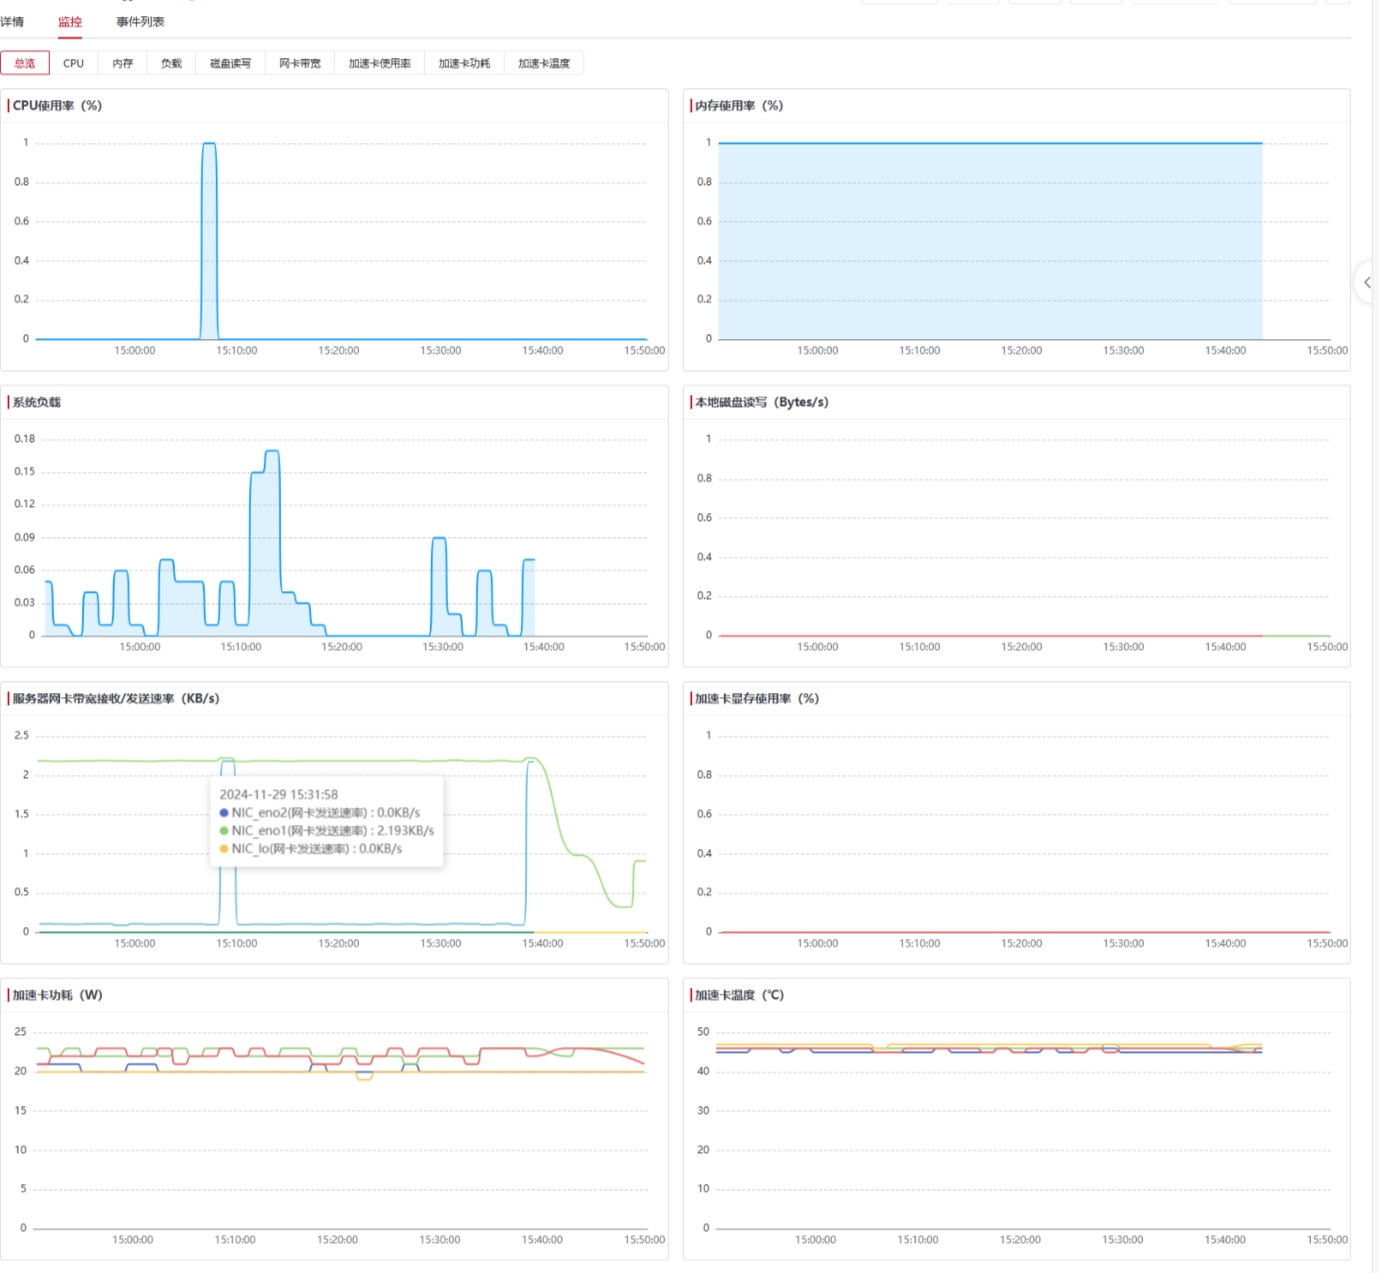The image size is (1379, 1273).
Task: Switch to the 事件列表 tab
Action: click(x=140, y=21)
